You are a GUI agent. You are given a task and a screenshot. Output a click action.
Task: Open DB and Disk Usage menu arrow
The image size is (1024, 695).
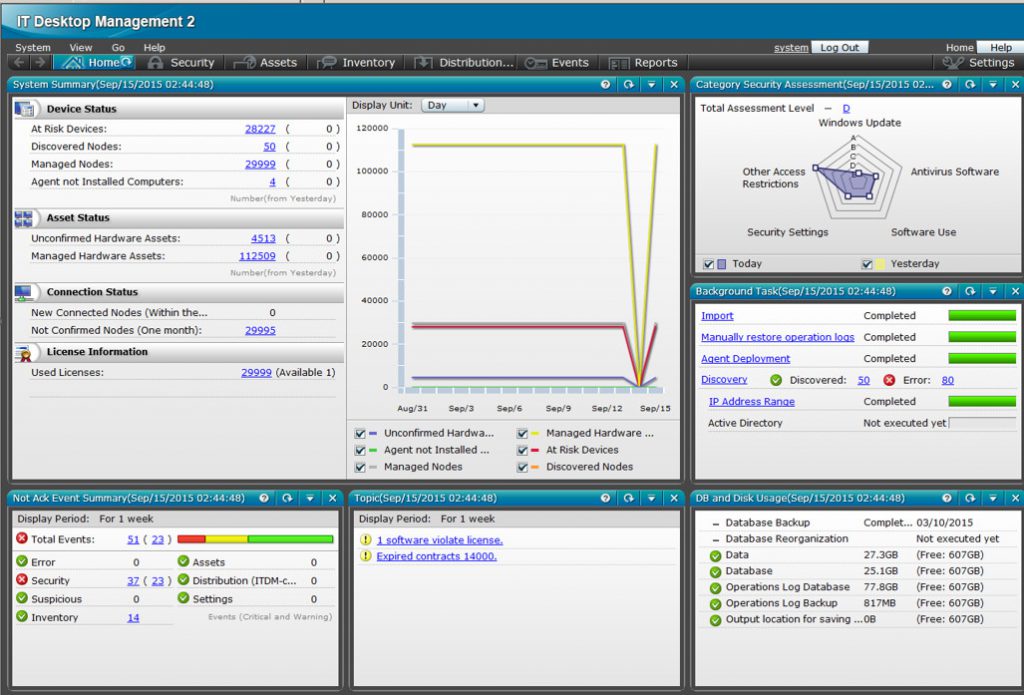(x=993, y=498)
